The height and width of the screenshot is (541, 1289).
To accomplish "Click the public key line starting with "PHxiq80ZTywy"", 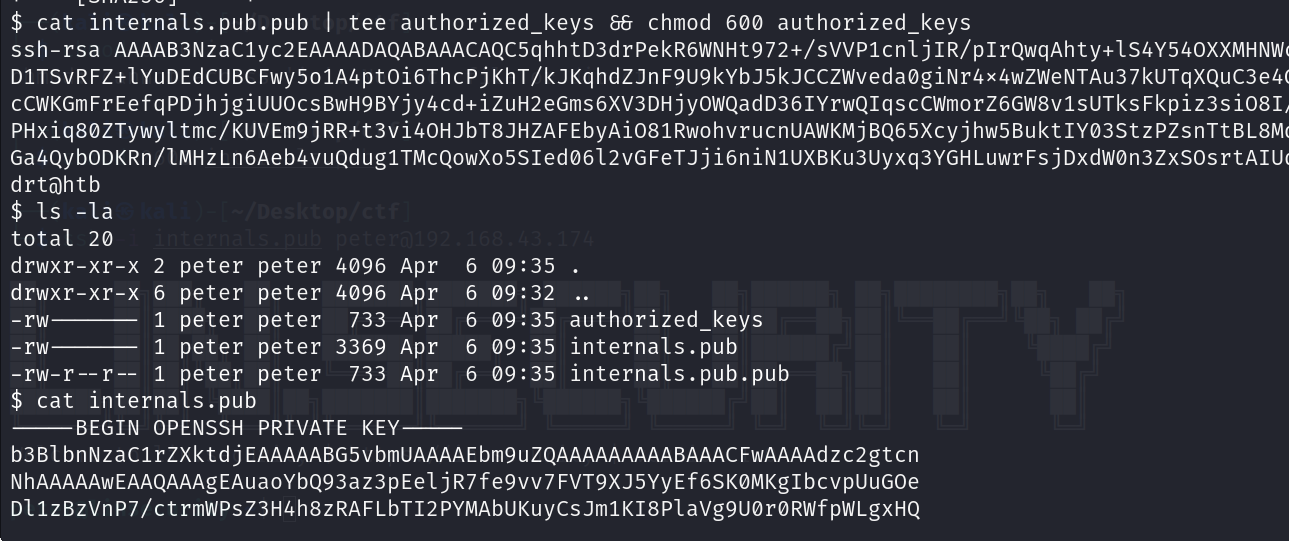I will pyautogui.click(x=640, y=130).
